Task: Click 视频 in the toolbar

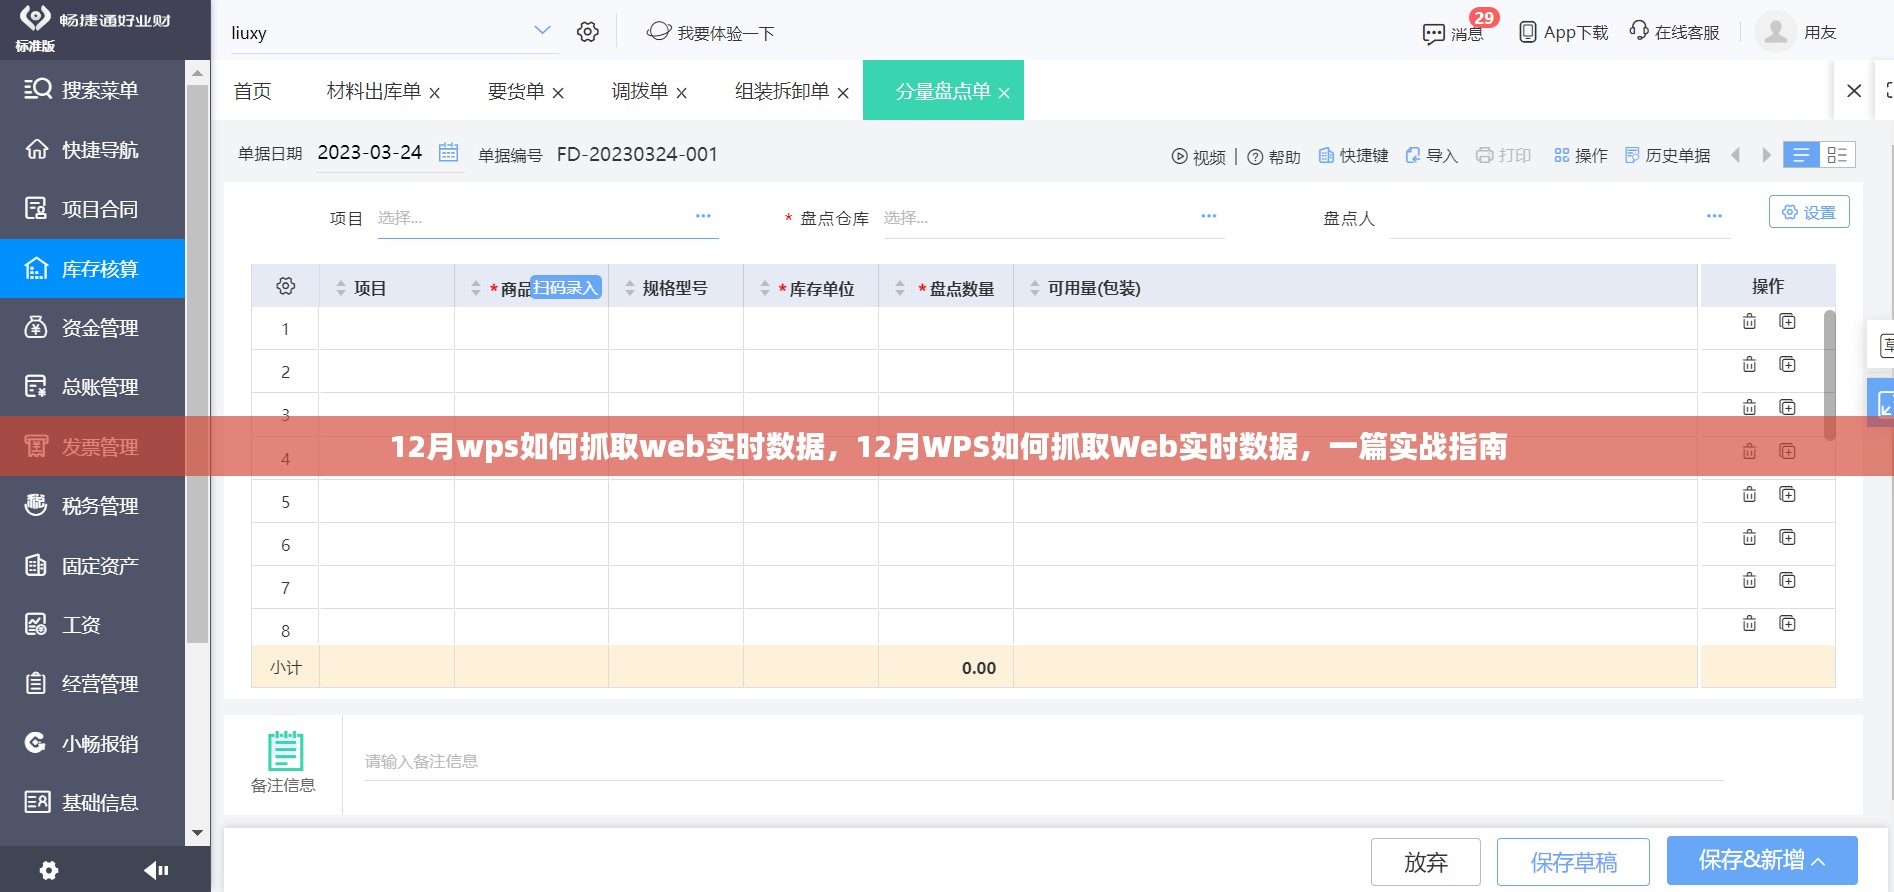Action: coord(1198,156)
